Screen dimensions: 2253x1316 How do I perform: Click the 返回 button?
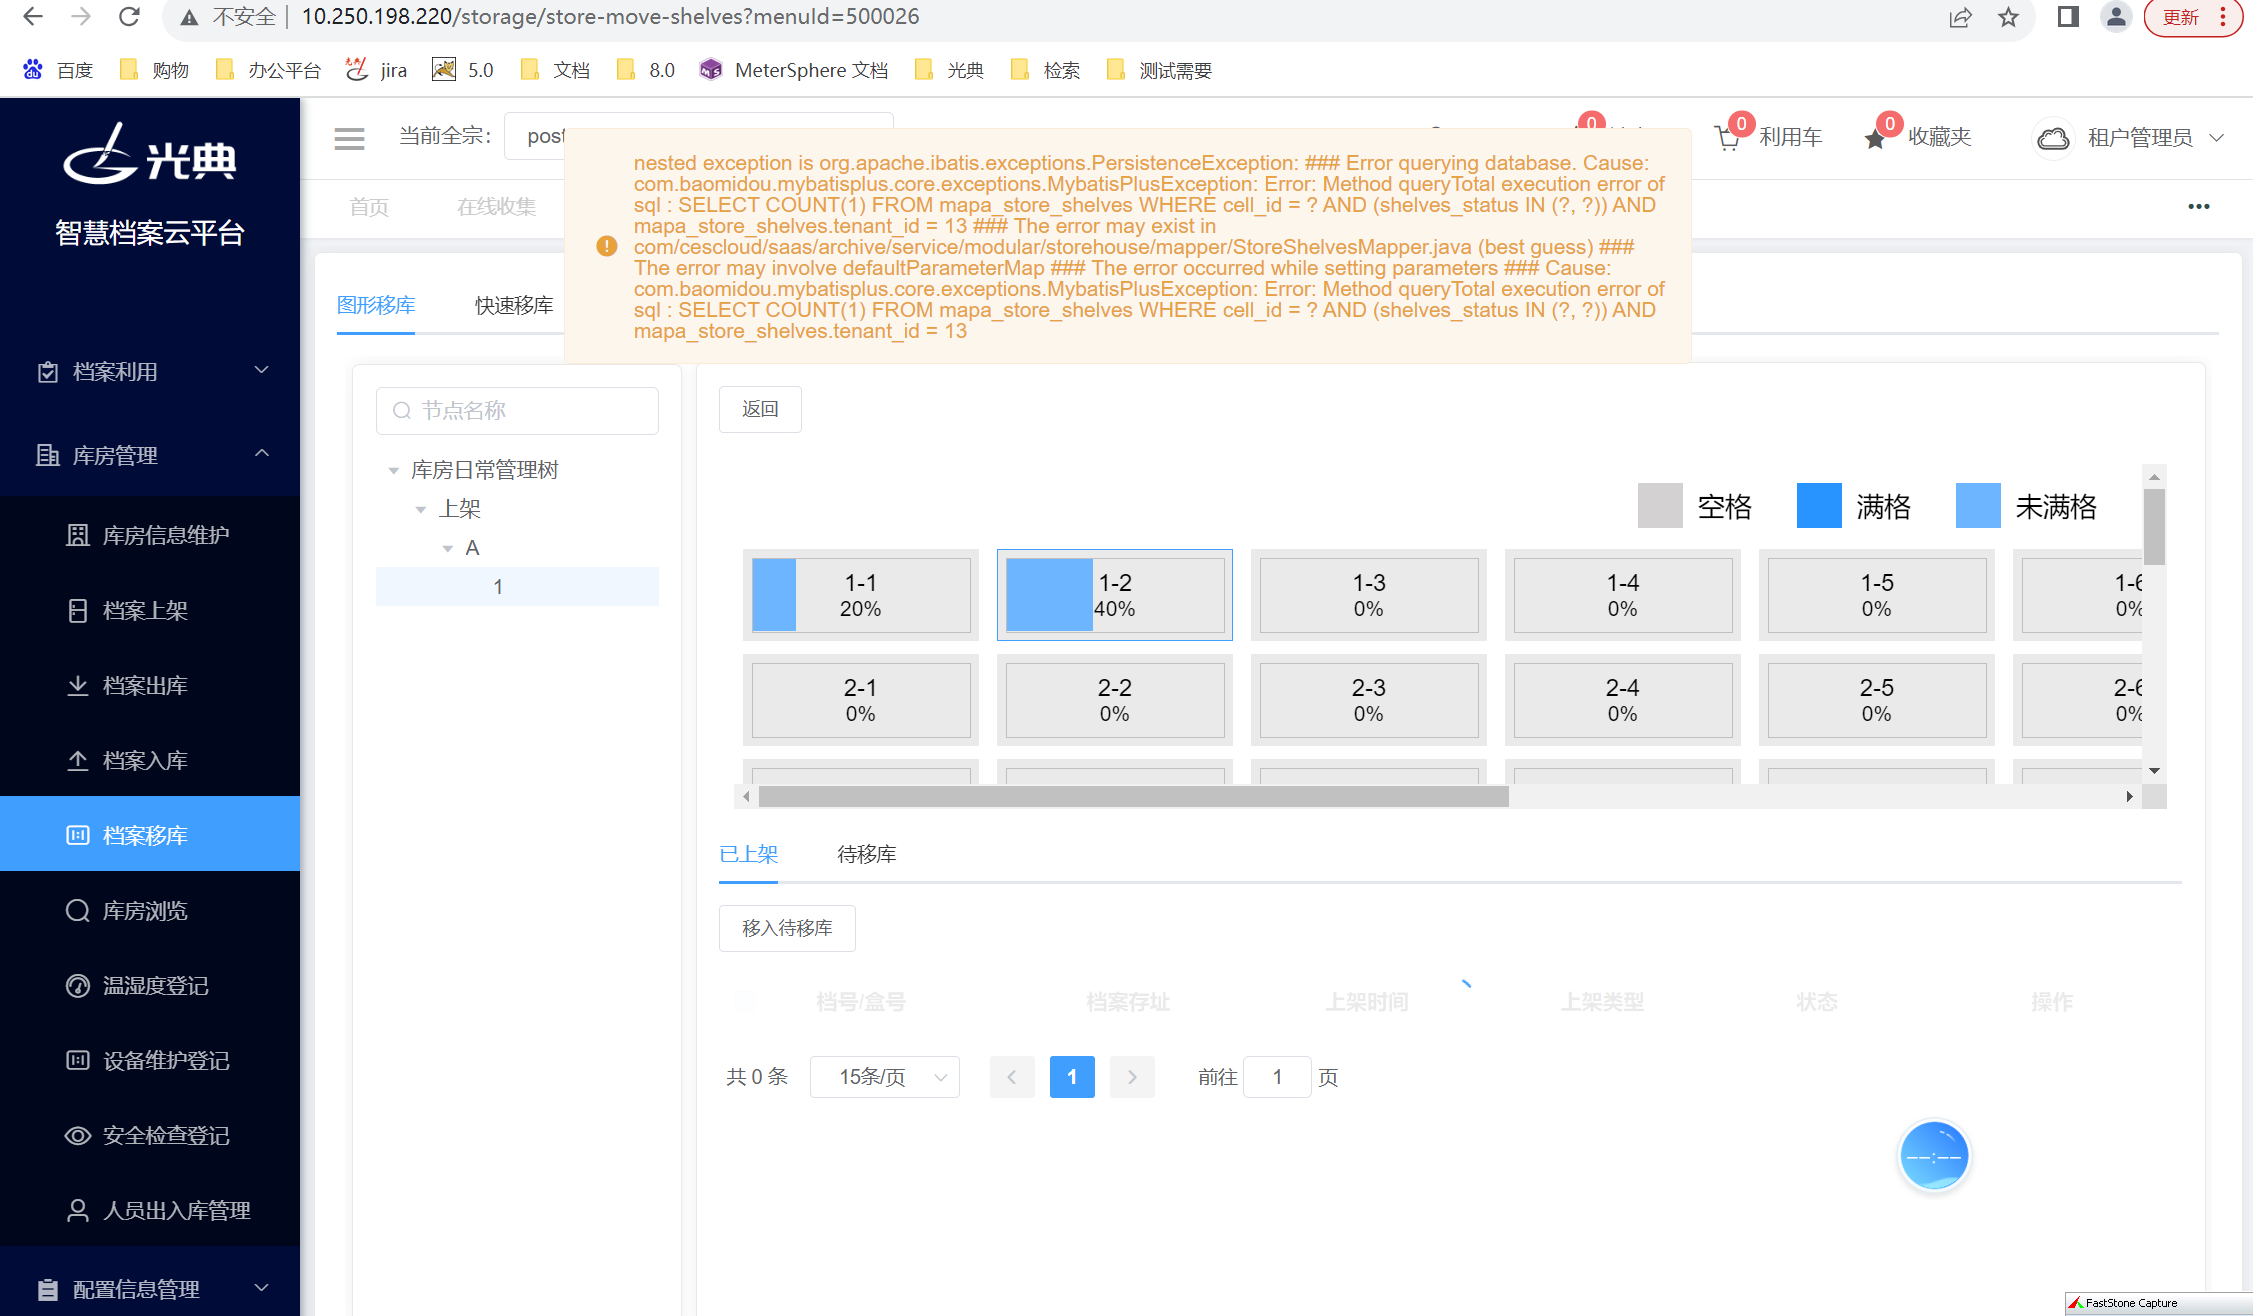[x=760, y=409]
